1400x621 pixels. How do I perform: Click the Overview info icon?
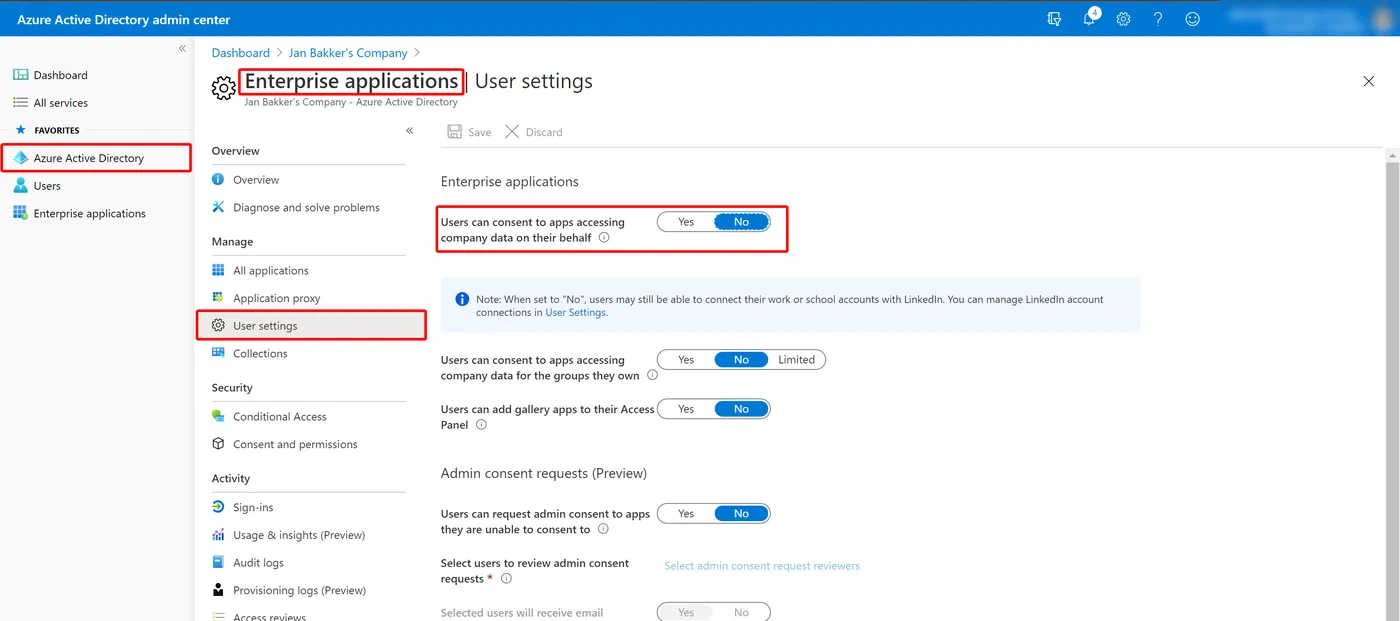(x=218, y=180)
